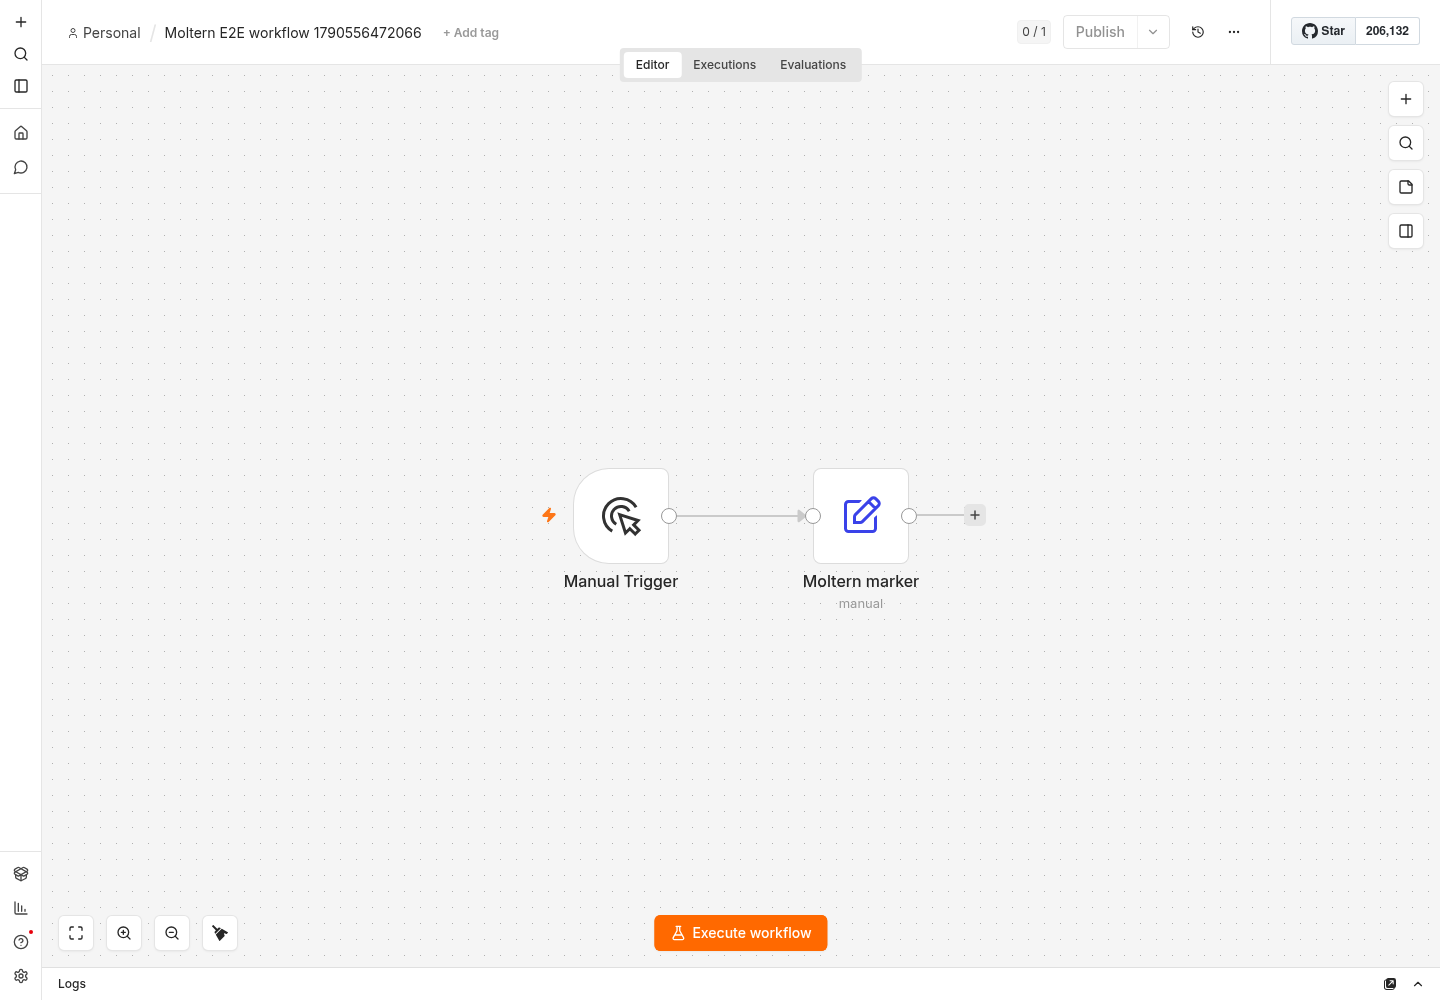This screenshot has width=1440, height=1000.
Task: Click the GitHub Star button
Action: 1323,31
